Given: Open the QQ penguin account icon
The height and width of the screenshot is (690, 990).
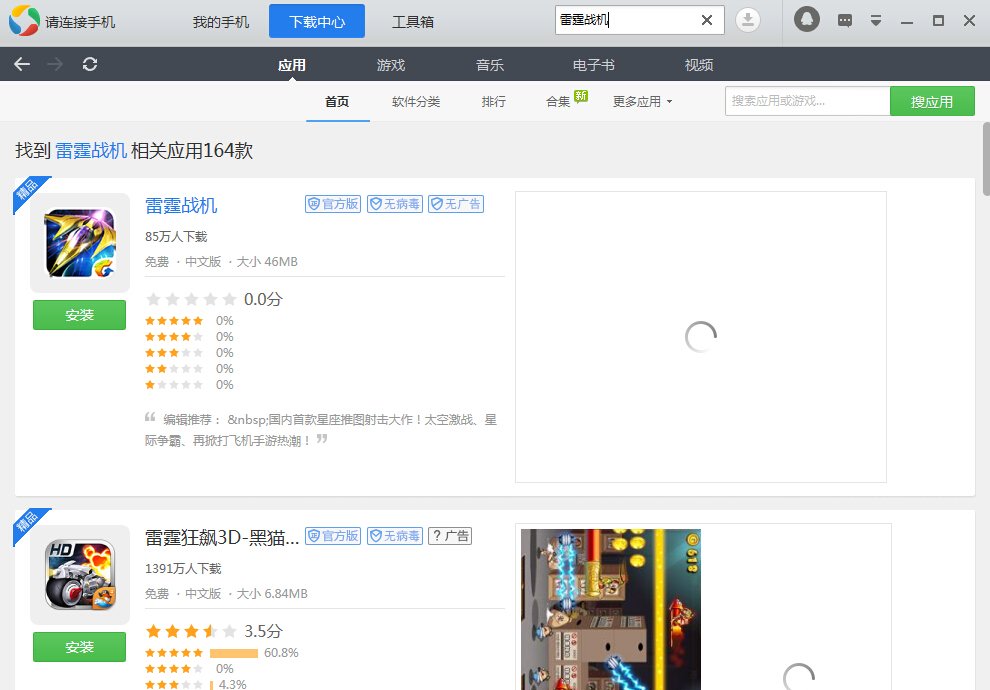Looking at the screenshot, I should tap(806, 19).
